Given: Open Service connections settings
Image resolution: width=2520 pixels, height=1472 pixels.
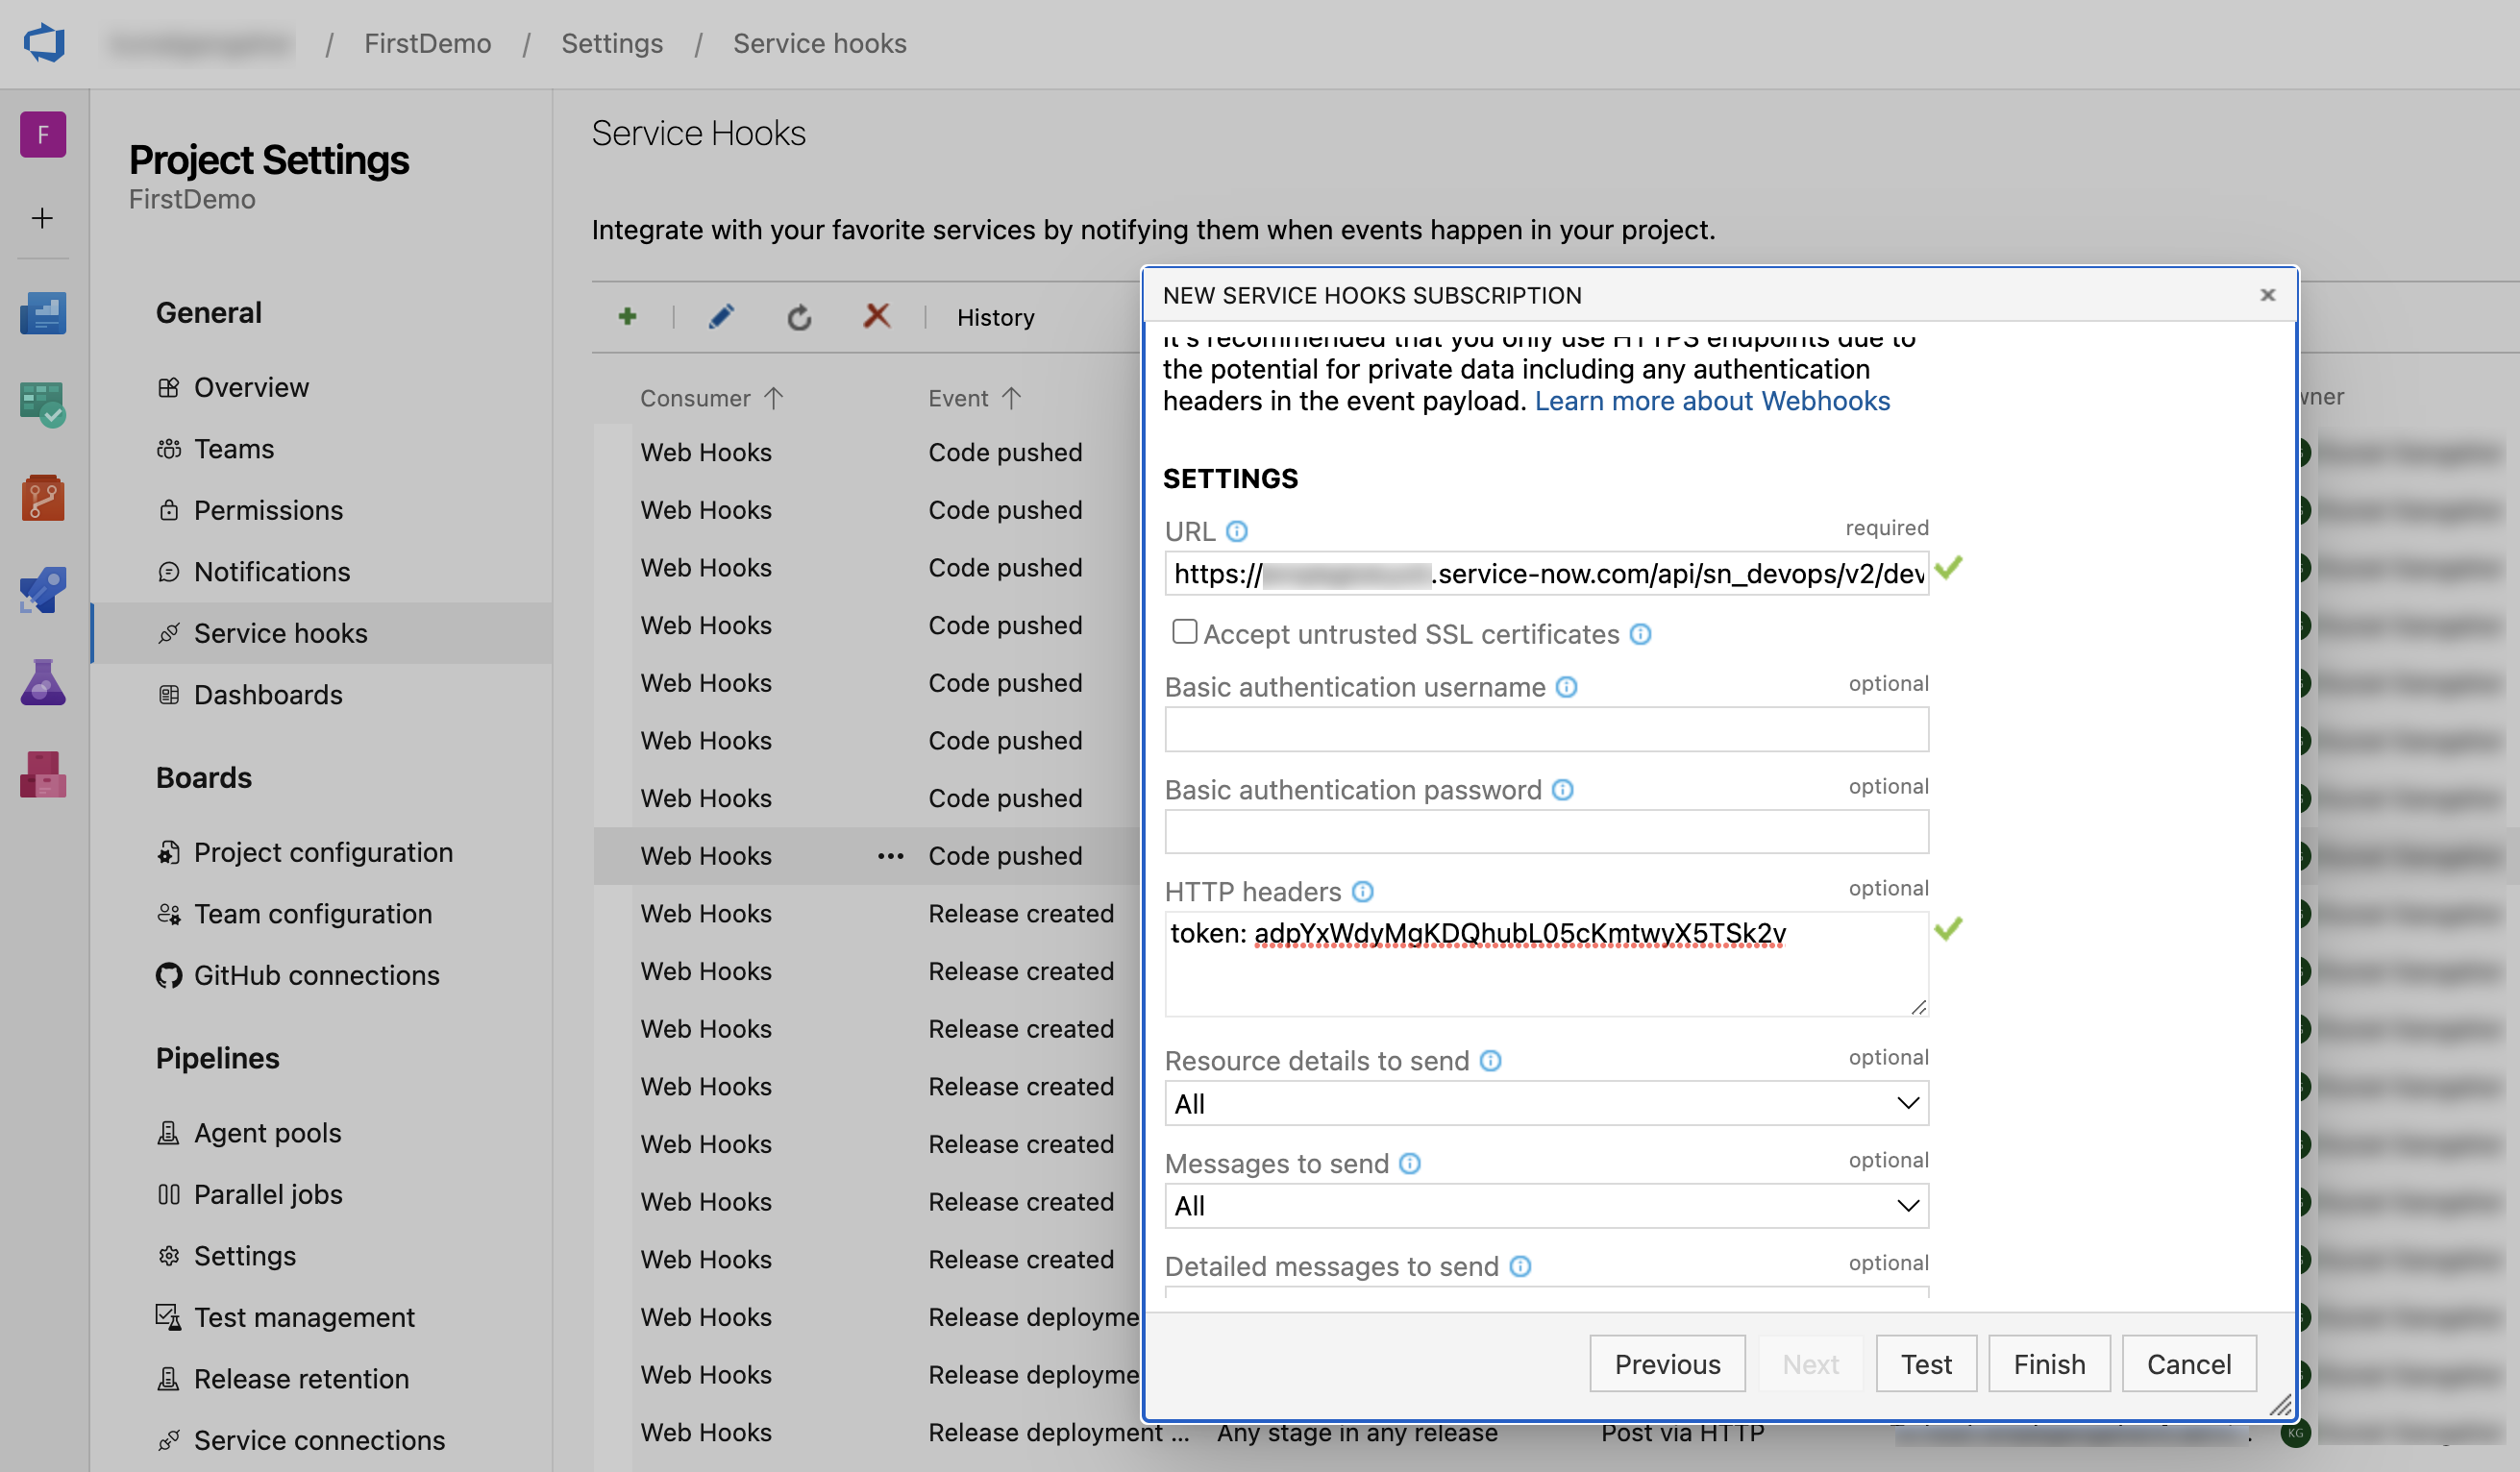Looking at the screenshot, I should (x=320, y=1440).
